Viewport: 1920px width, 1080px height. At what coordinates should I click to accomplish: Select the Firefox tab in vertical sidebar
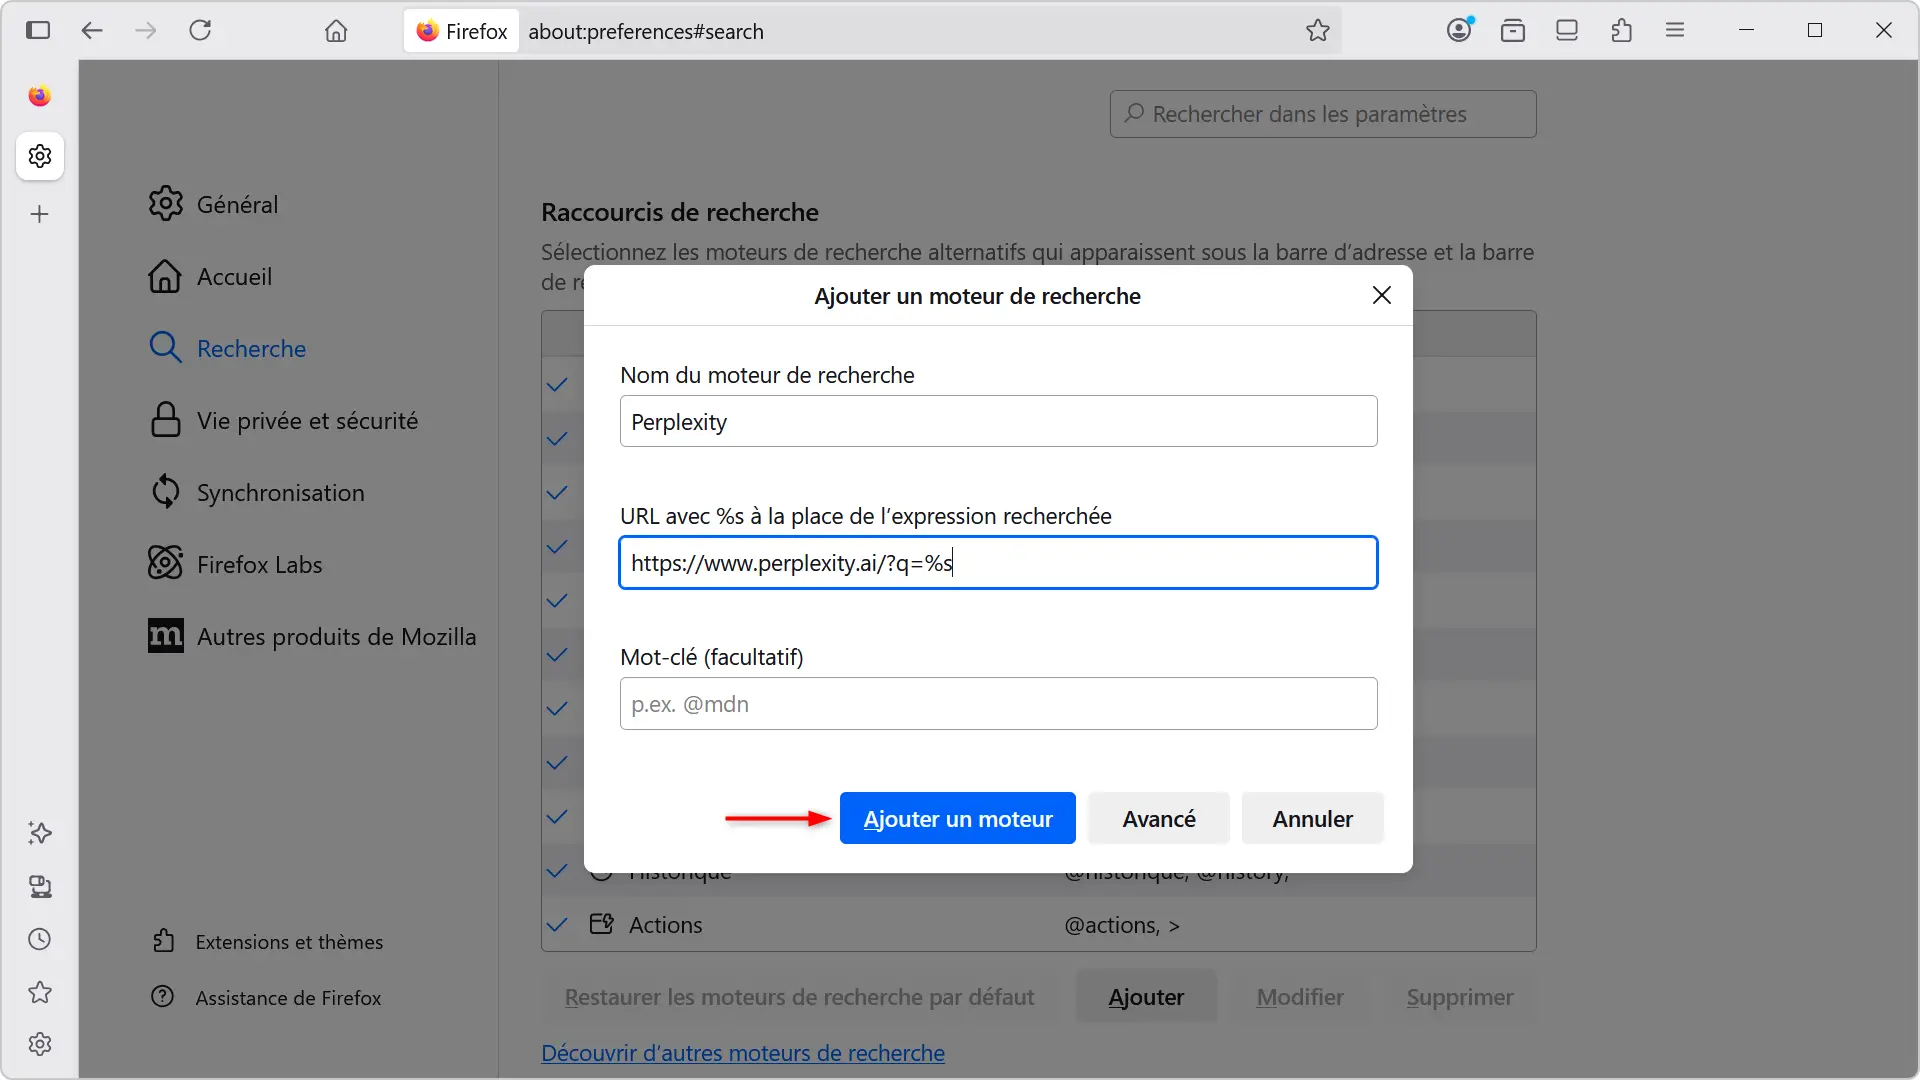pyautogui.click(x=40, y=96)
